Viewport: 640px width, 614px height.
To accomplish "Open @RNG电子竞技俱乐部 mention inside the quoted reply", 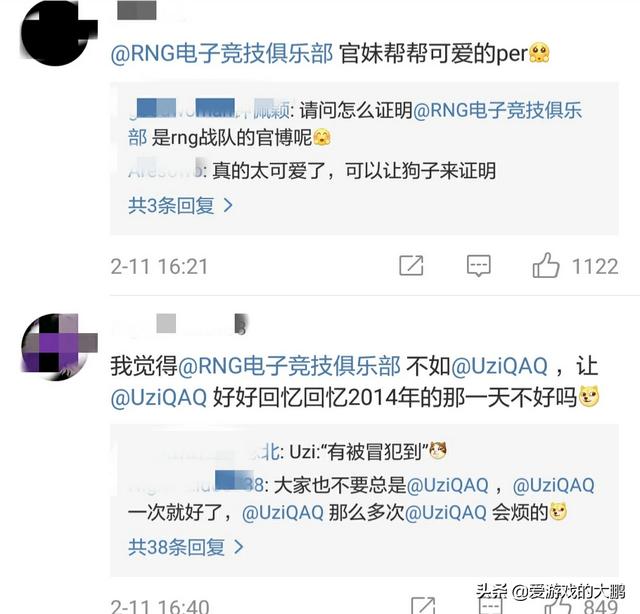I will click(355, 124).
